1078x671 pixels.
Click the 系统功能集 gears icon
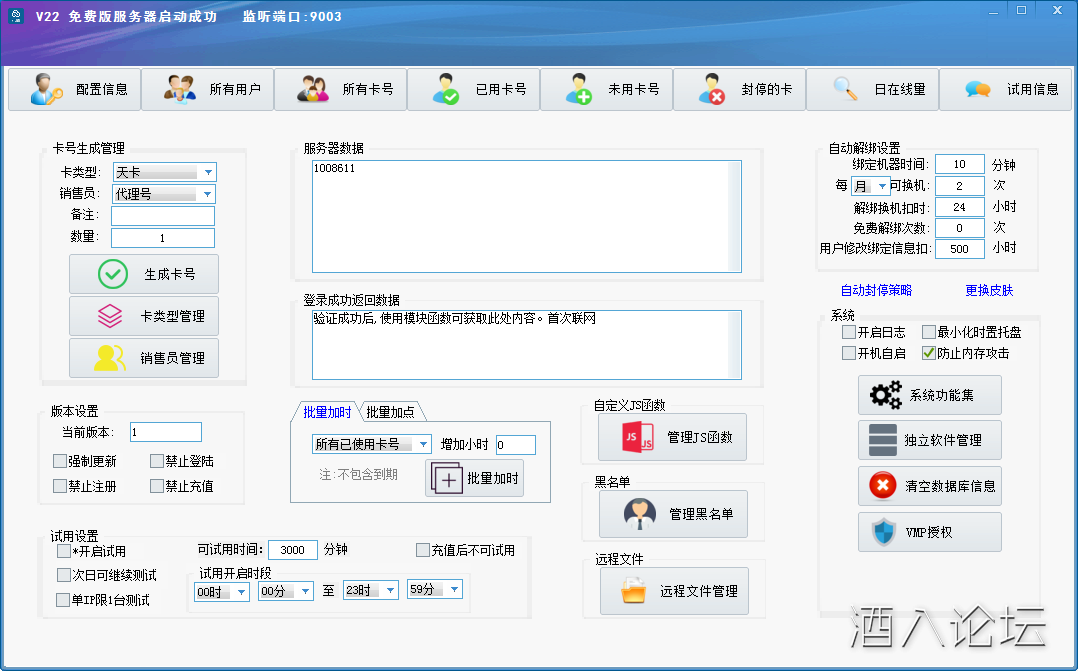tap(885, 395)
